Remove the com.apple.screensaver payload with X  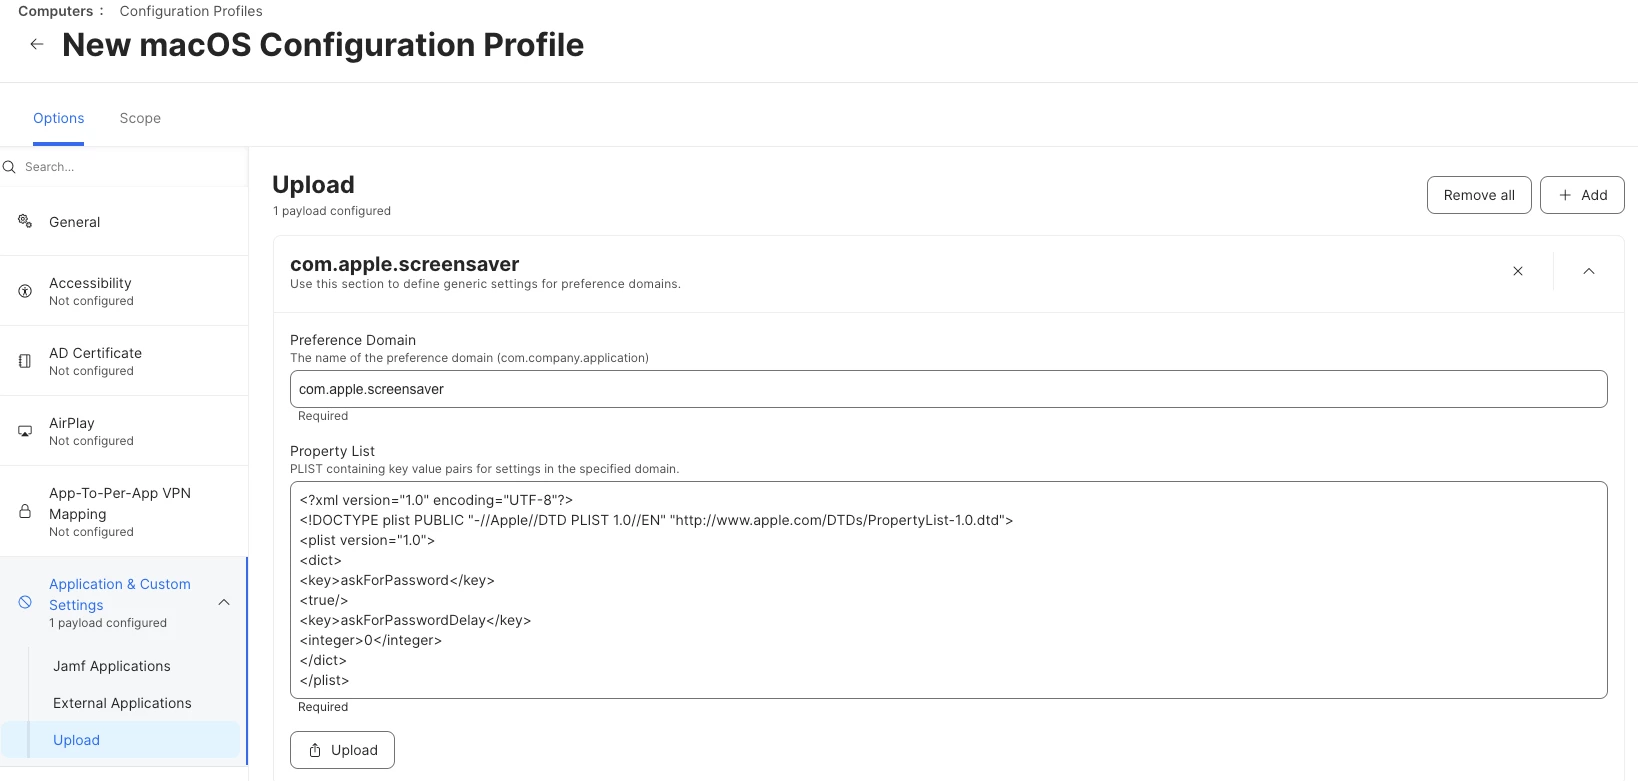point(1518,271)
